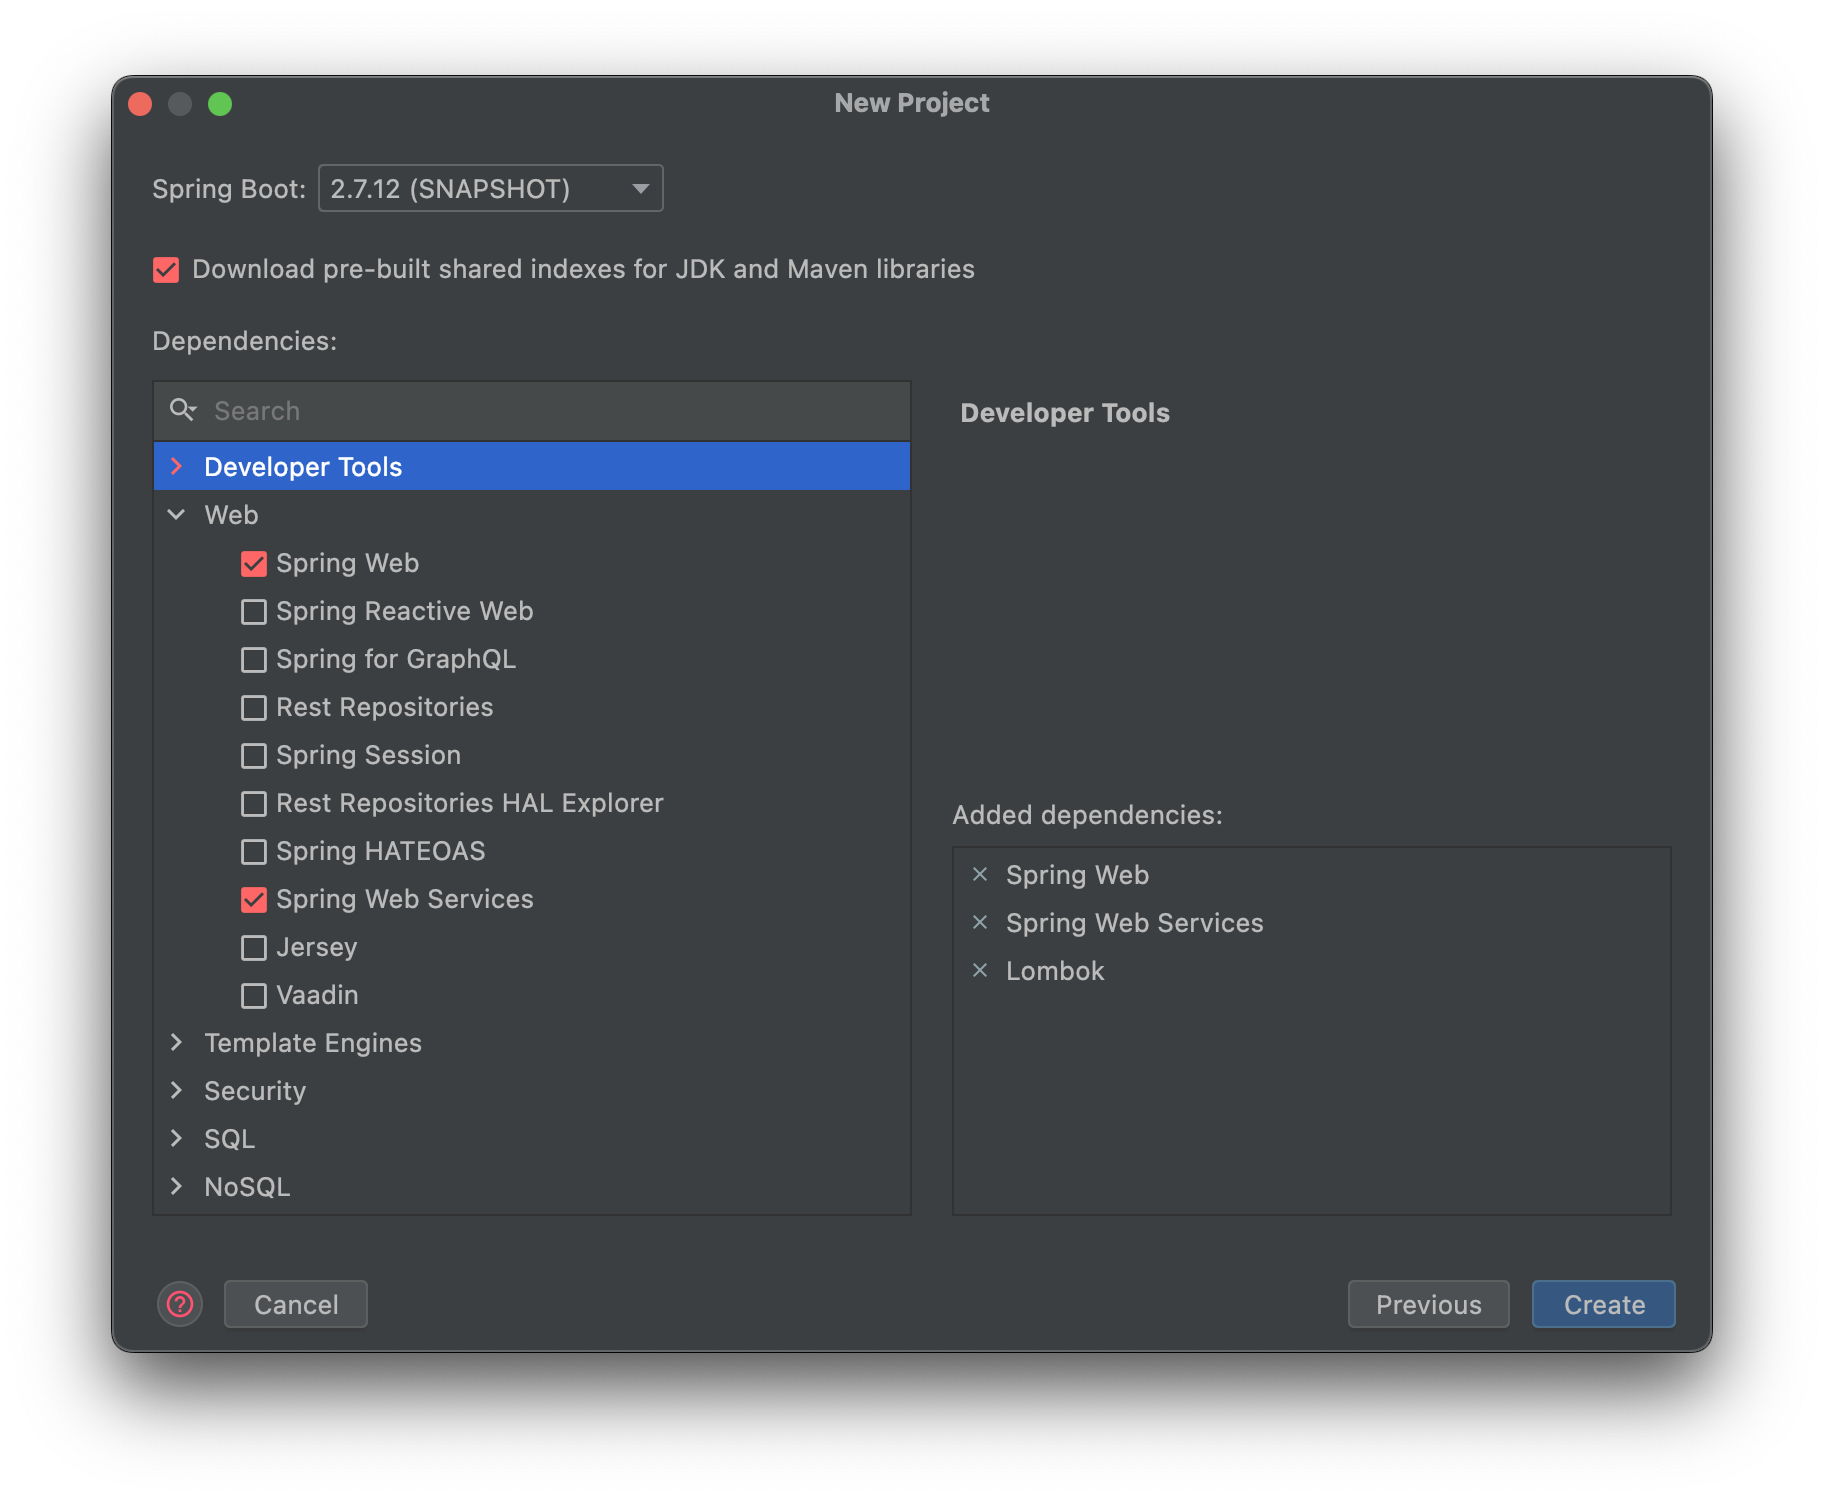This screenshot has height=1500, width=1824.
Task: Click the green zoom window button
Action: pyautogui.click(x=220, y=104)
